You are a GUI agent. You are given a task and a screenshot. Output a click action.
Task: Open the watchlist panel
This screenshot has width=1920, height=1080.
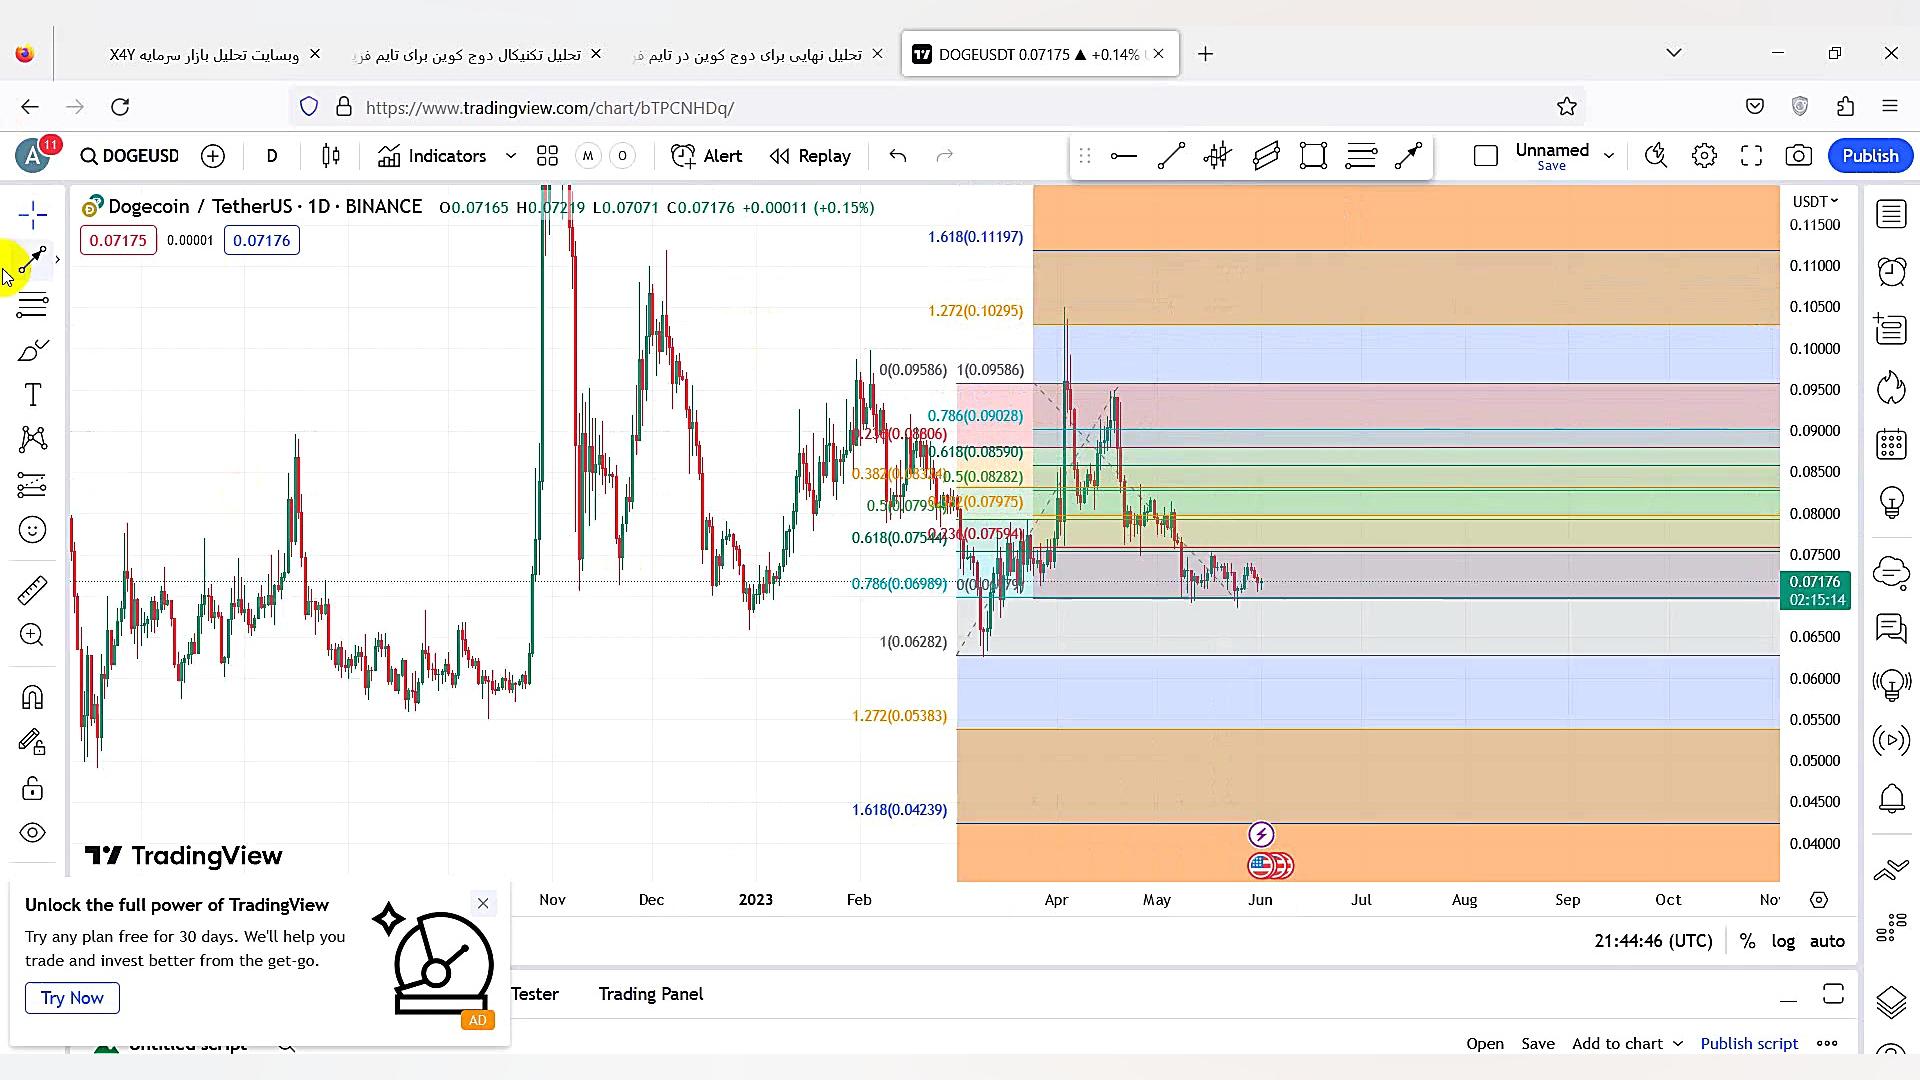point(1891,214)
